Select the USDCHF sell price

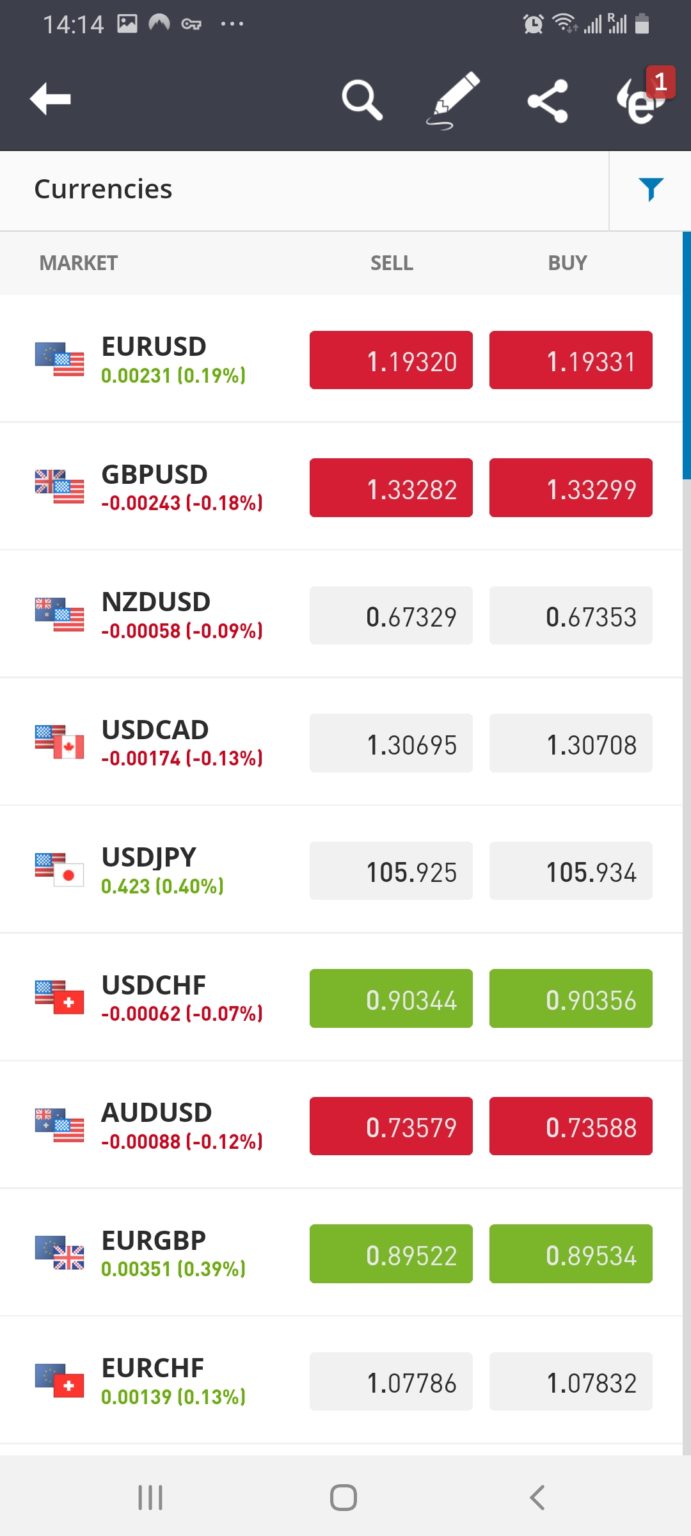[x=390, y=998]
